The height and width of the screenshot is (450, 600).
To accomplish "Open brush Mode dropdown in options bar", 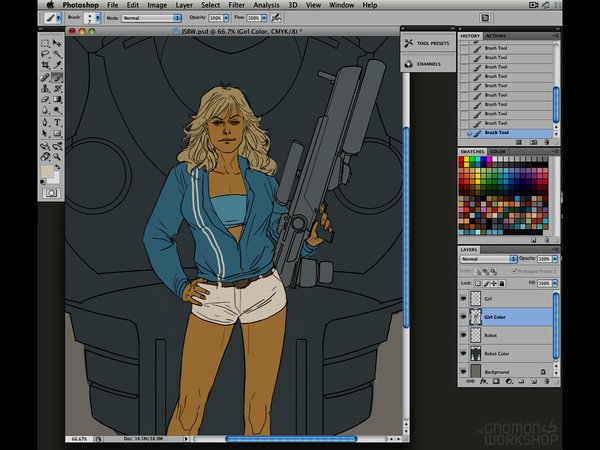I will pyautogui.click(x=152, y=18).
